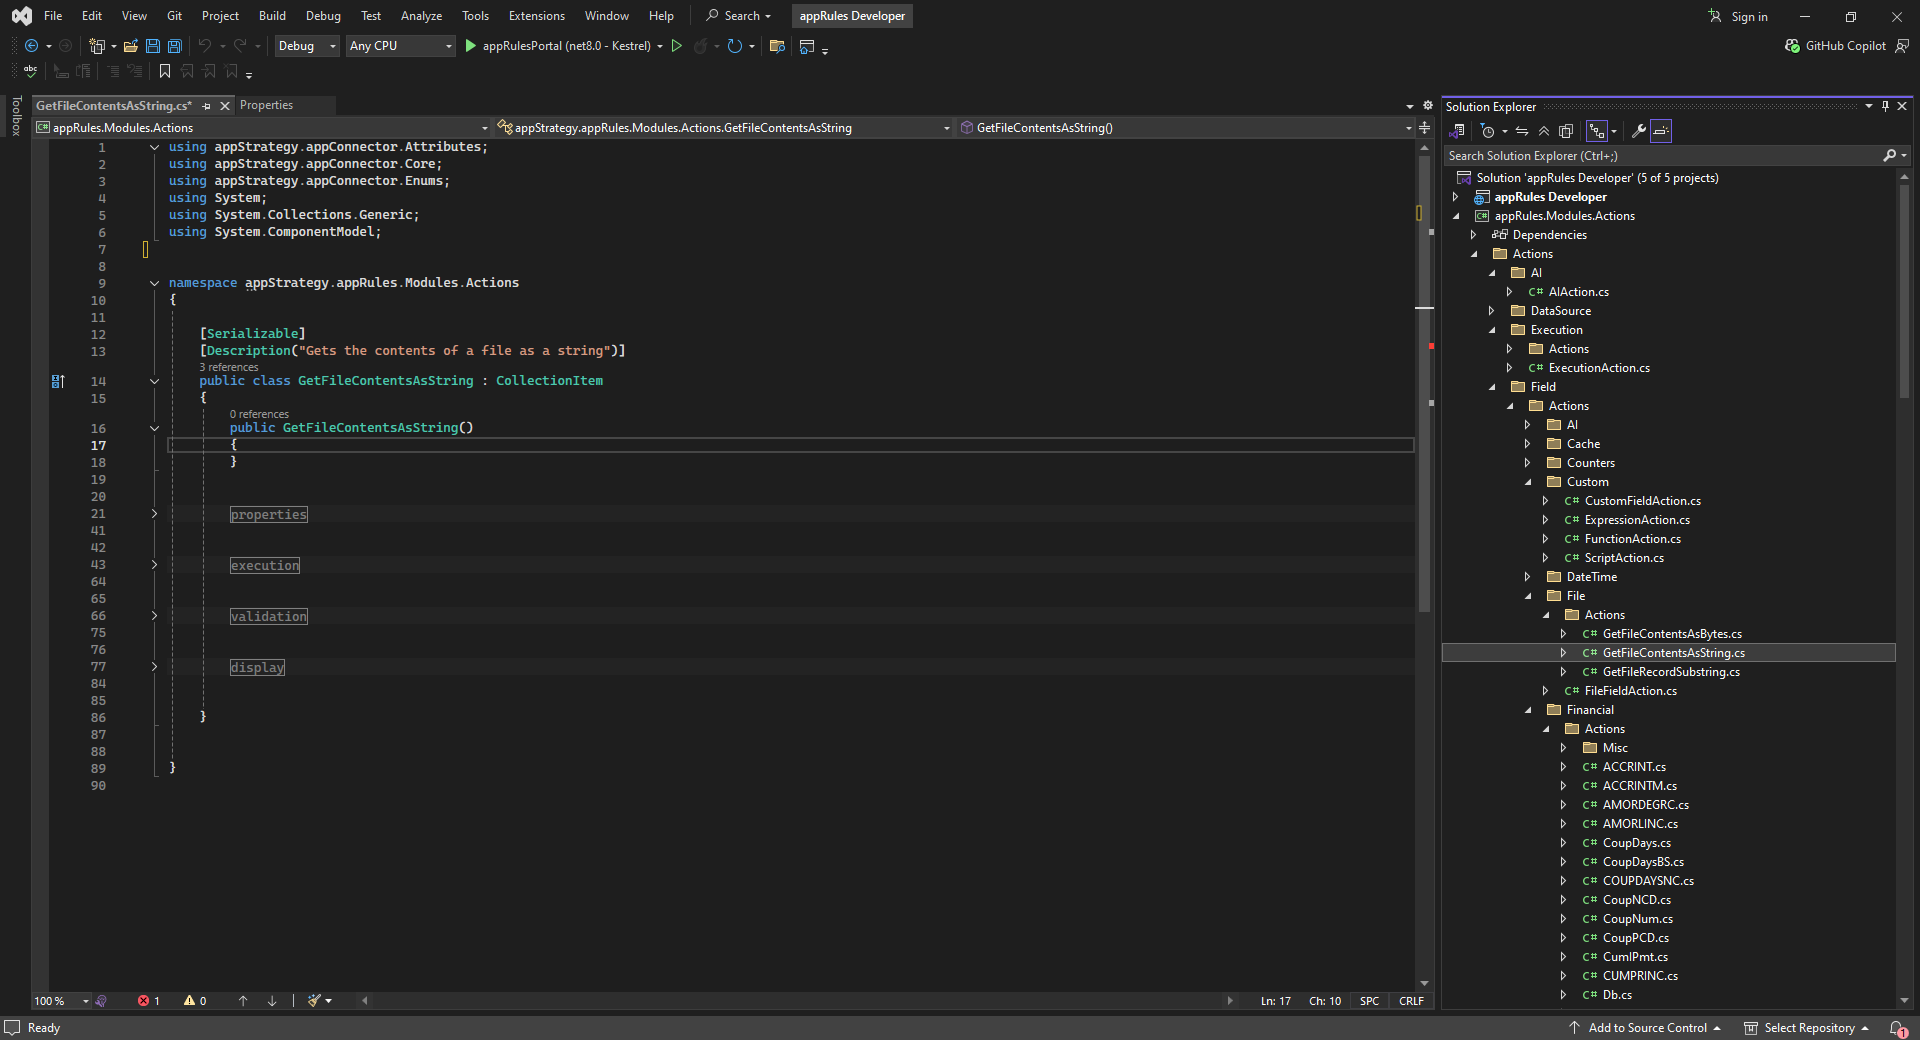1920x1040 pixels.
Task: Click the GitHub Copilot icon
Action: pos(1792,46)
